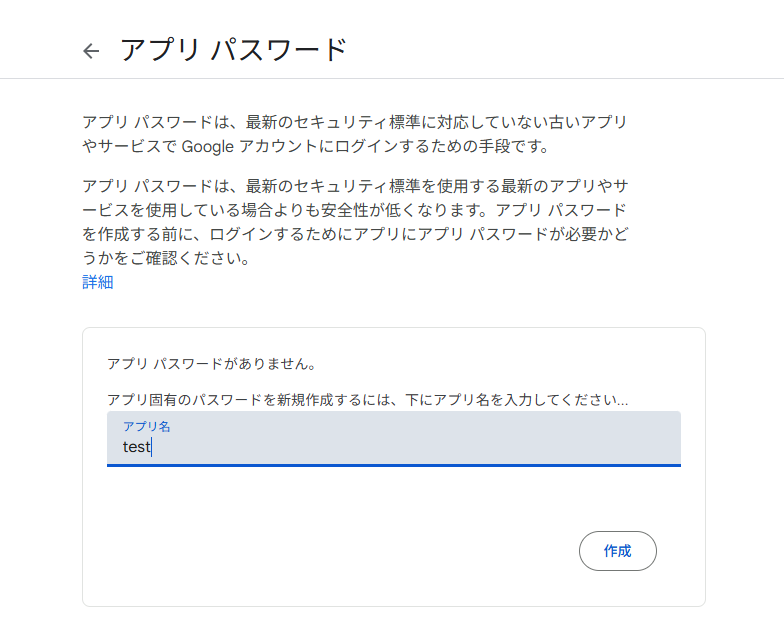This screenshot has width=784, height=635.
Task: Click the line ending うかをご確認ください。
Action: click(x=166, y=258)
